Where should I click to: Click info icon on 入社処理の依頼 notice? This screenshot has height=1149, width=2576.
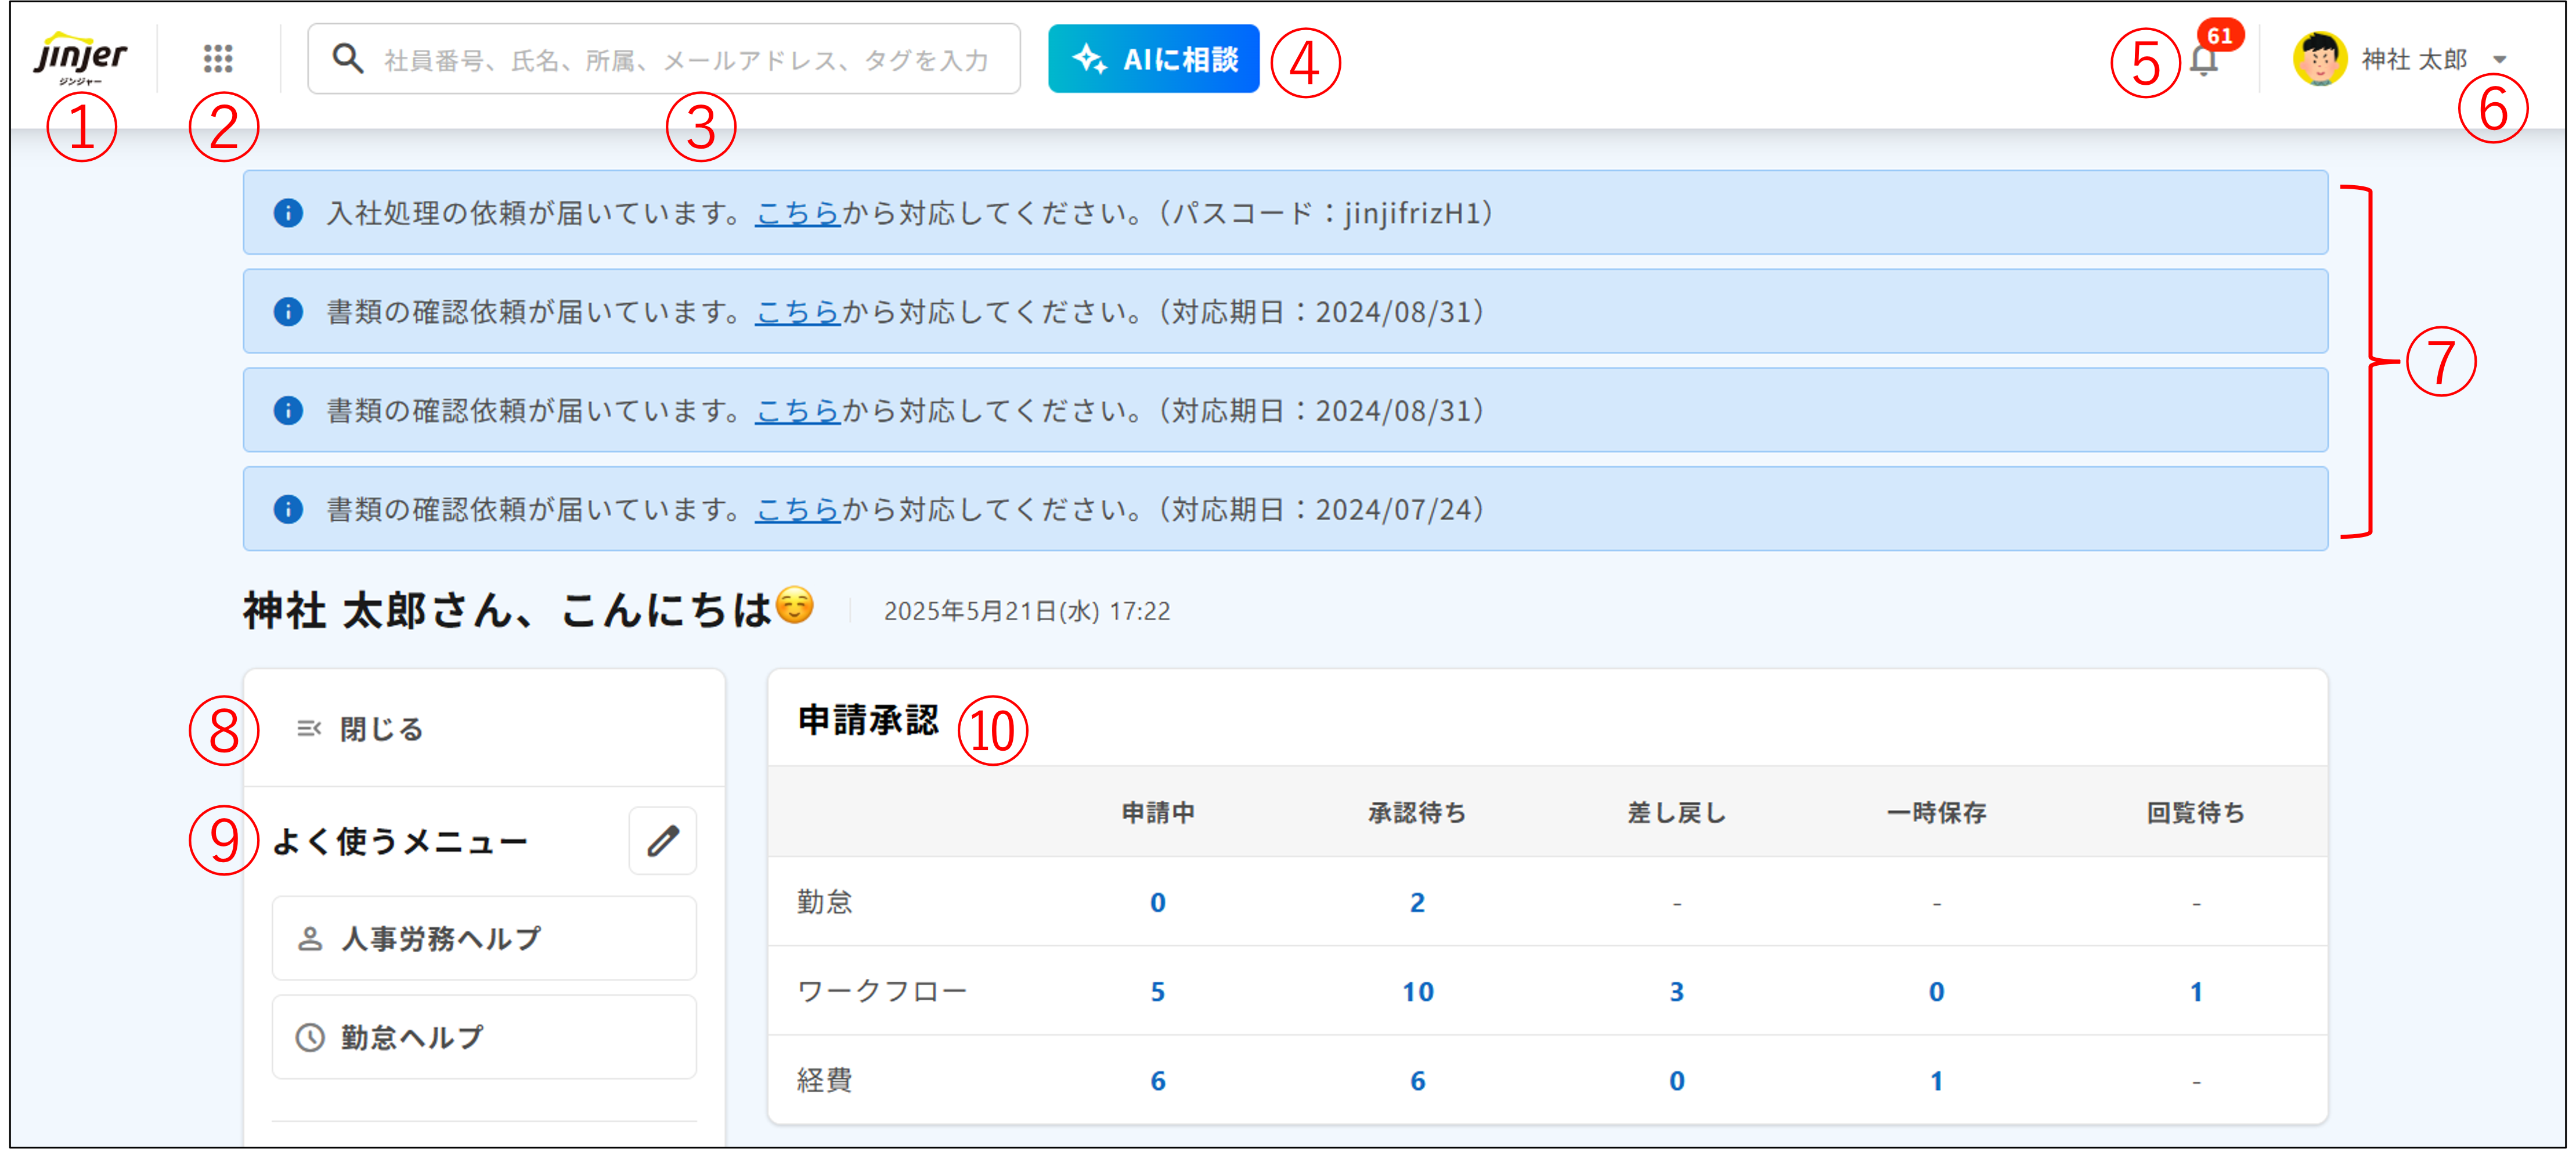tap(288, 213)
